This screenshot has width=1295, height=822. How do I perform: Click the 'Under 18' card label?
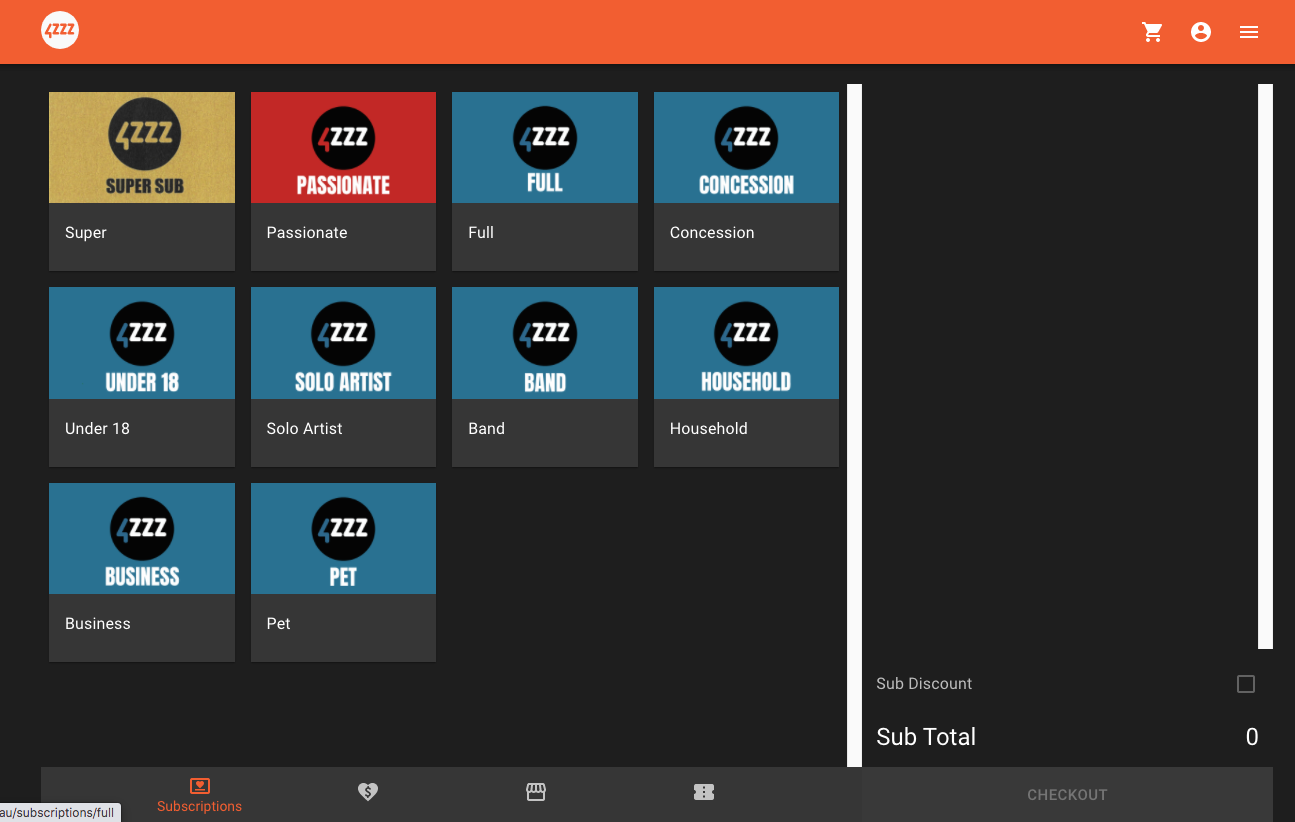(x=97, y=428)
